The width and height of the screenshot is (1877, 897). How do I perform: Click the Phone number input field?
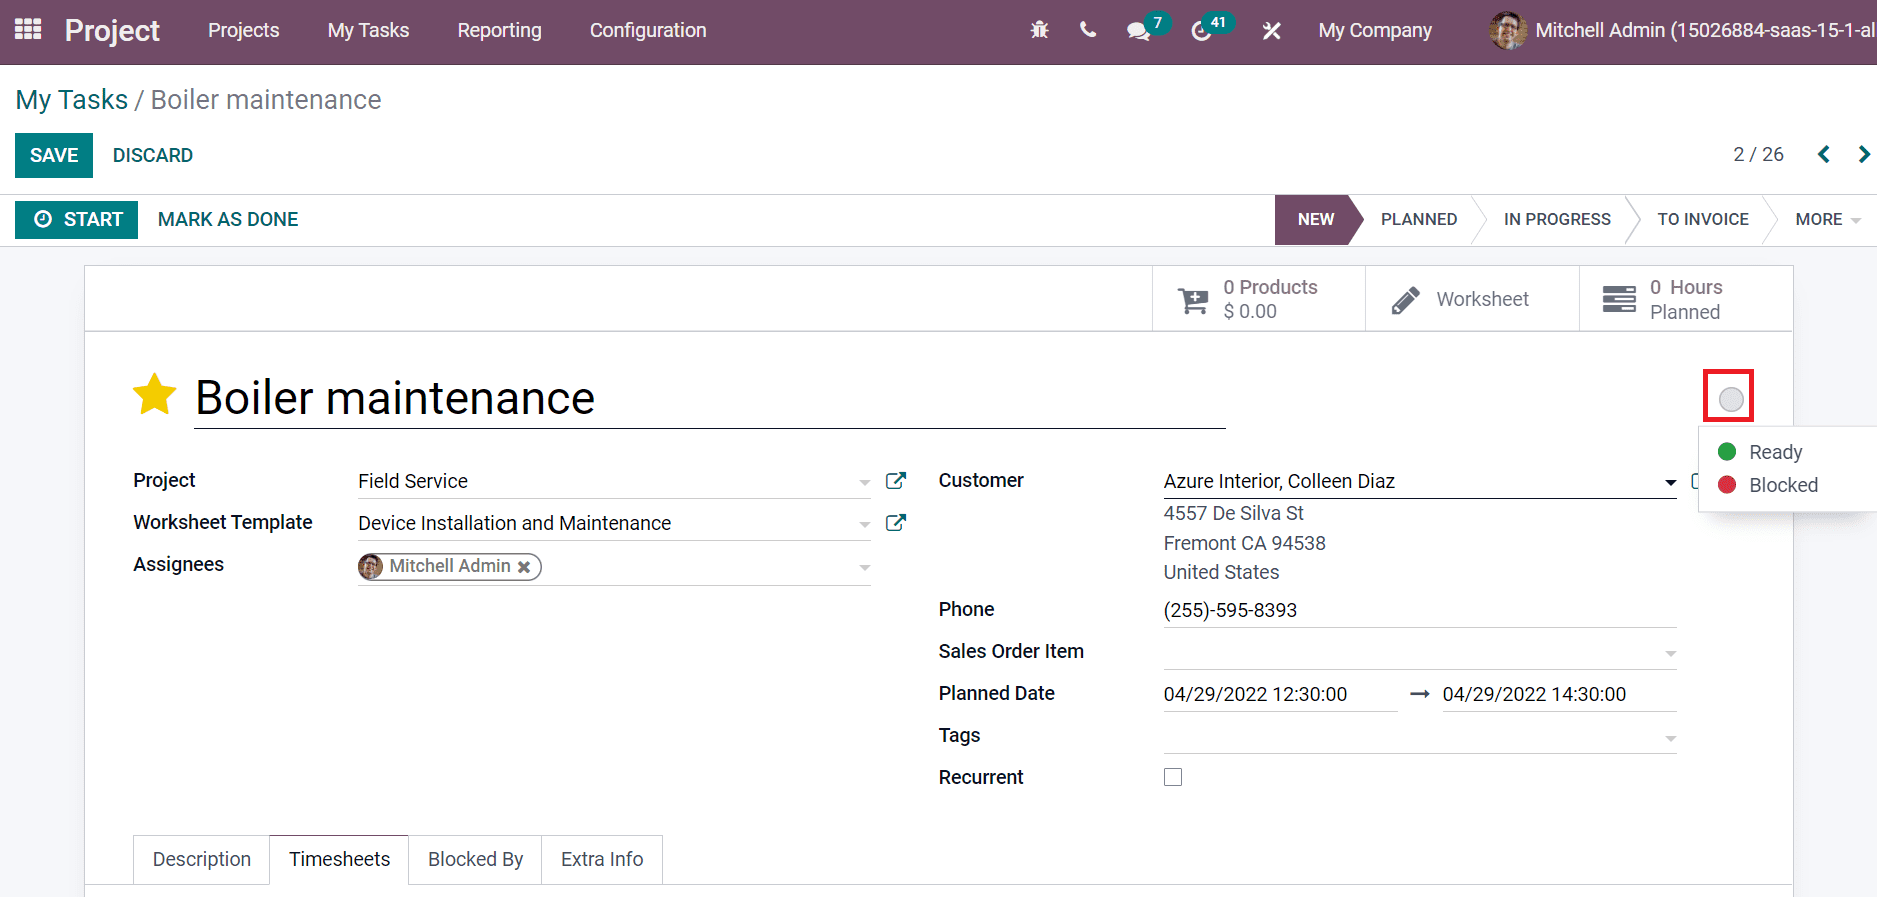(x=1418, y=610)
